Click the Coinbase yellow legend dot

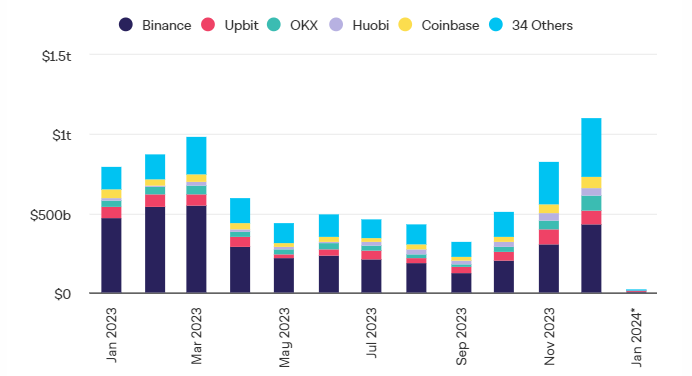point(405,25)
